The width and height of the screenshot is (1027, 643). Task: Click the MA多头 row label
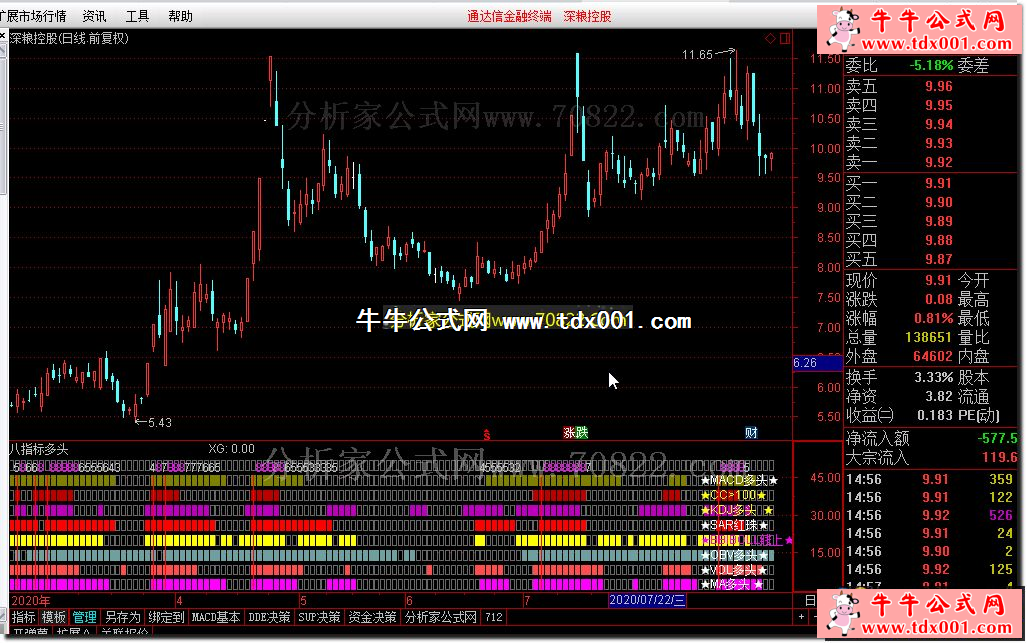tap(732, 584)
